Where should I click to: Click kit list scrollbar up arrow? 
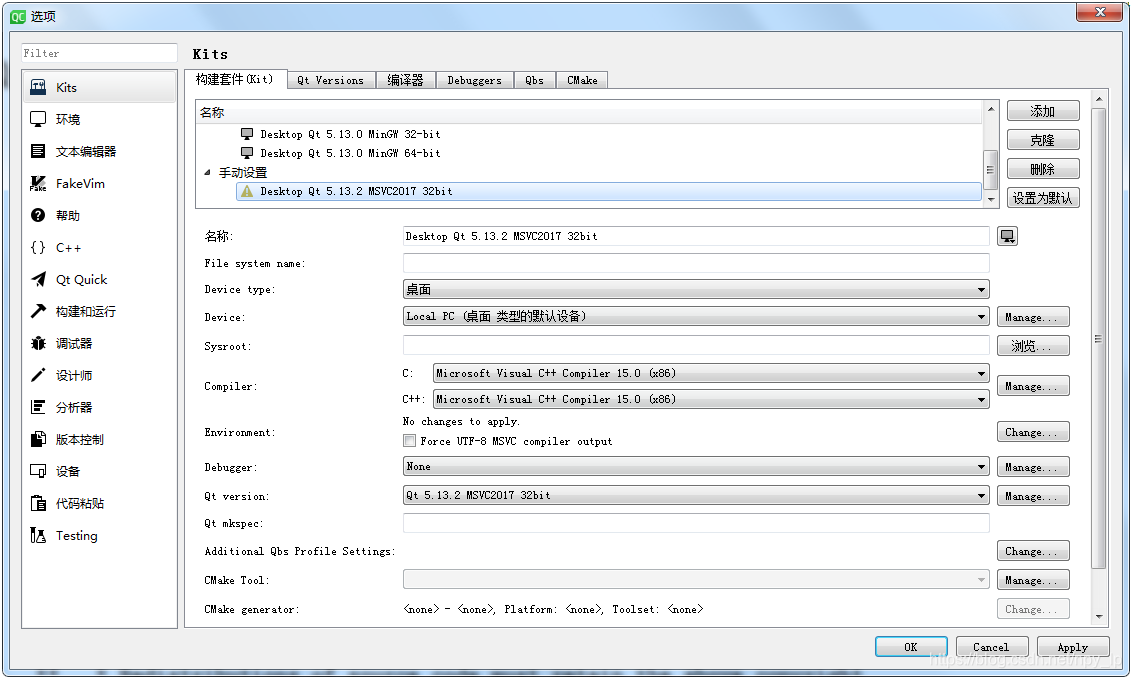point(990,109)
